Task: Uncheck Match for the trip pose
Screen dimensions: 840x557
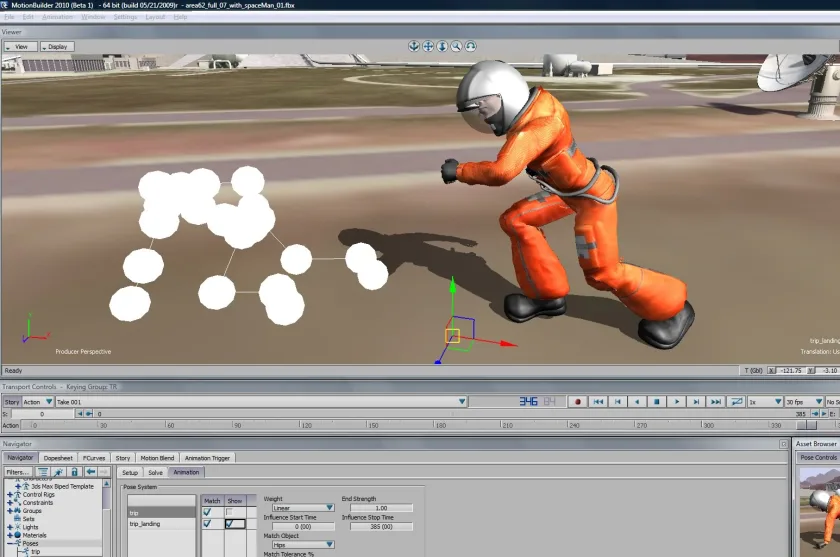Action: point(207,512)
